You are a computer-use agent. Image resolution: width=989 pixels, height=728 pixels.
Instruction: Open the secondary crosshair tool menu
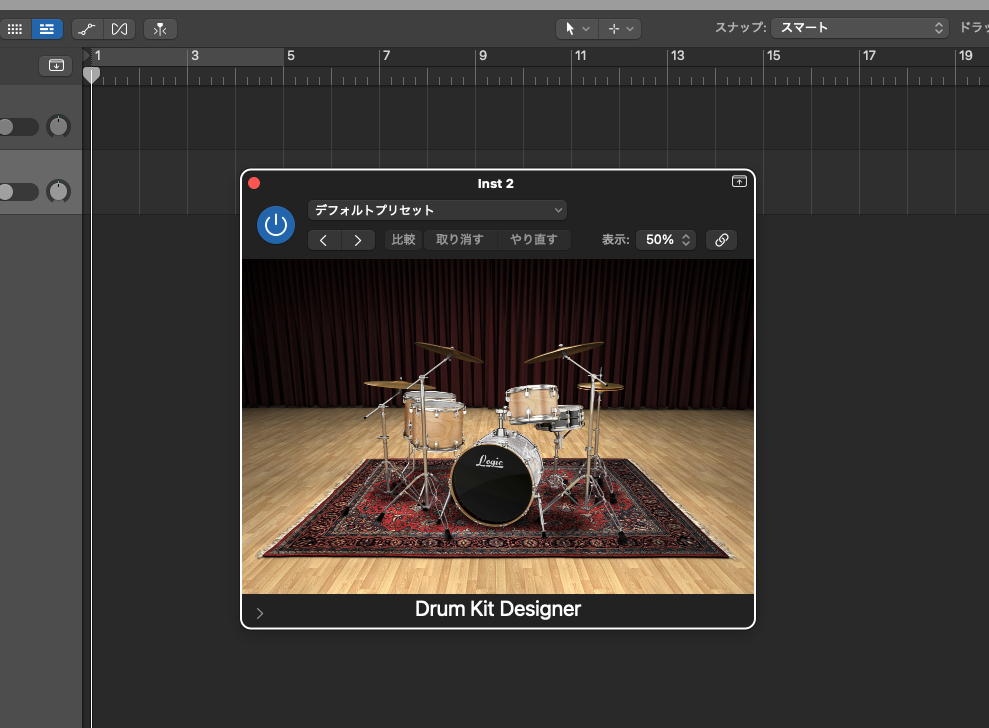621,29
